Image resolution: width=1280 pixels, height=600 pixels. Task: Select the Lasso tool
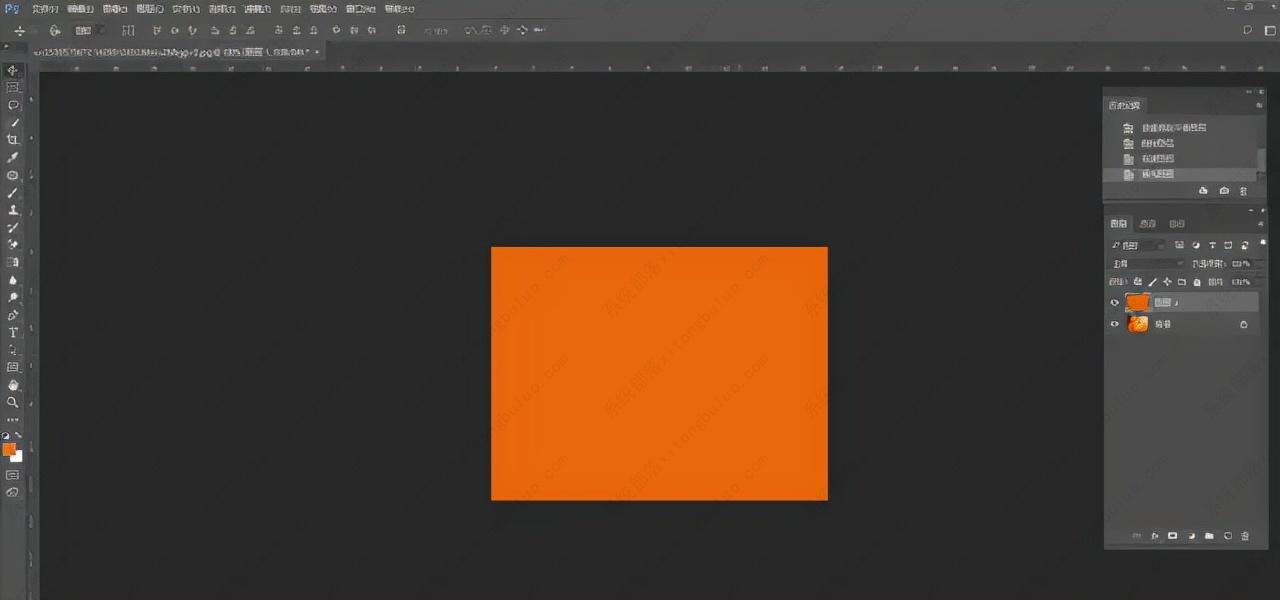coord(13,105)
